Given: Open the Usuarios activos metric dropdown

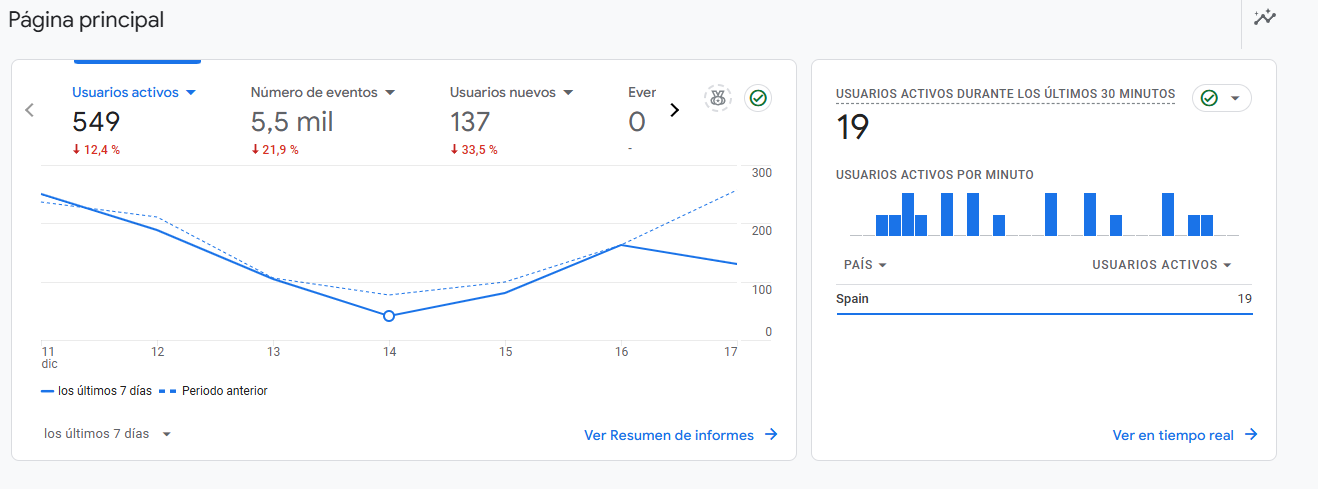Looking at the screenshot, I should click(x=191, y=92).
